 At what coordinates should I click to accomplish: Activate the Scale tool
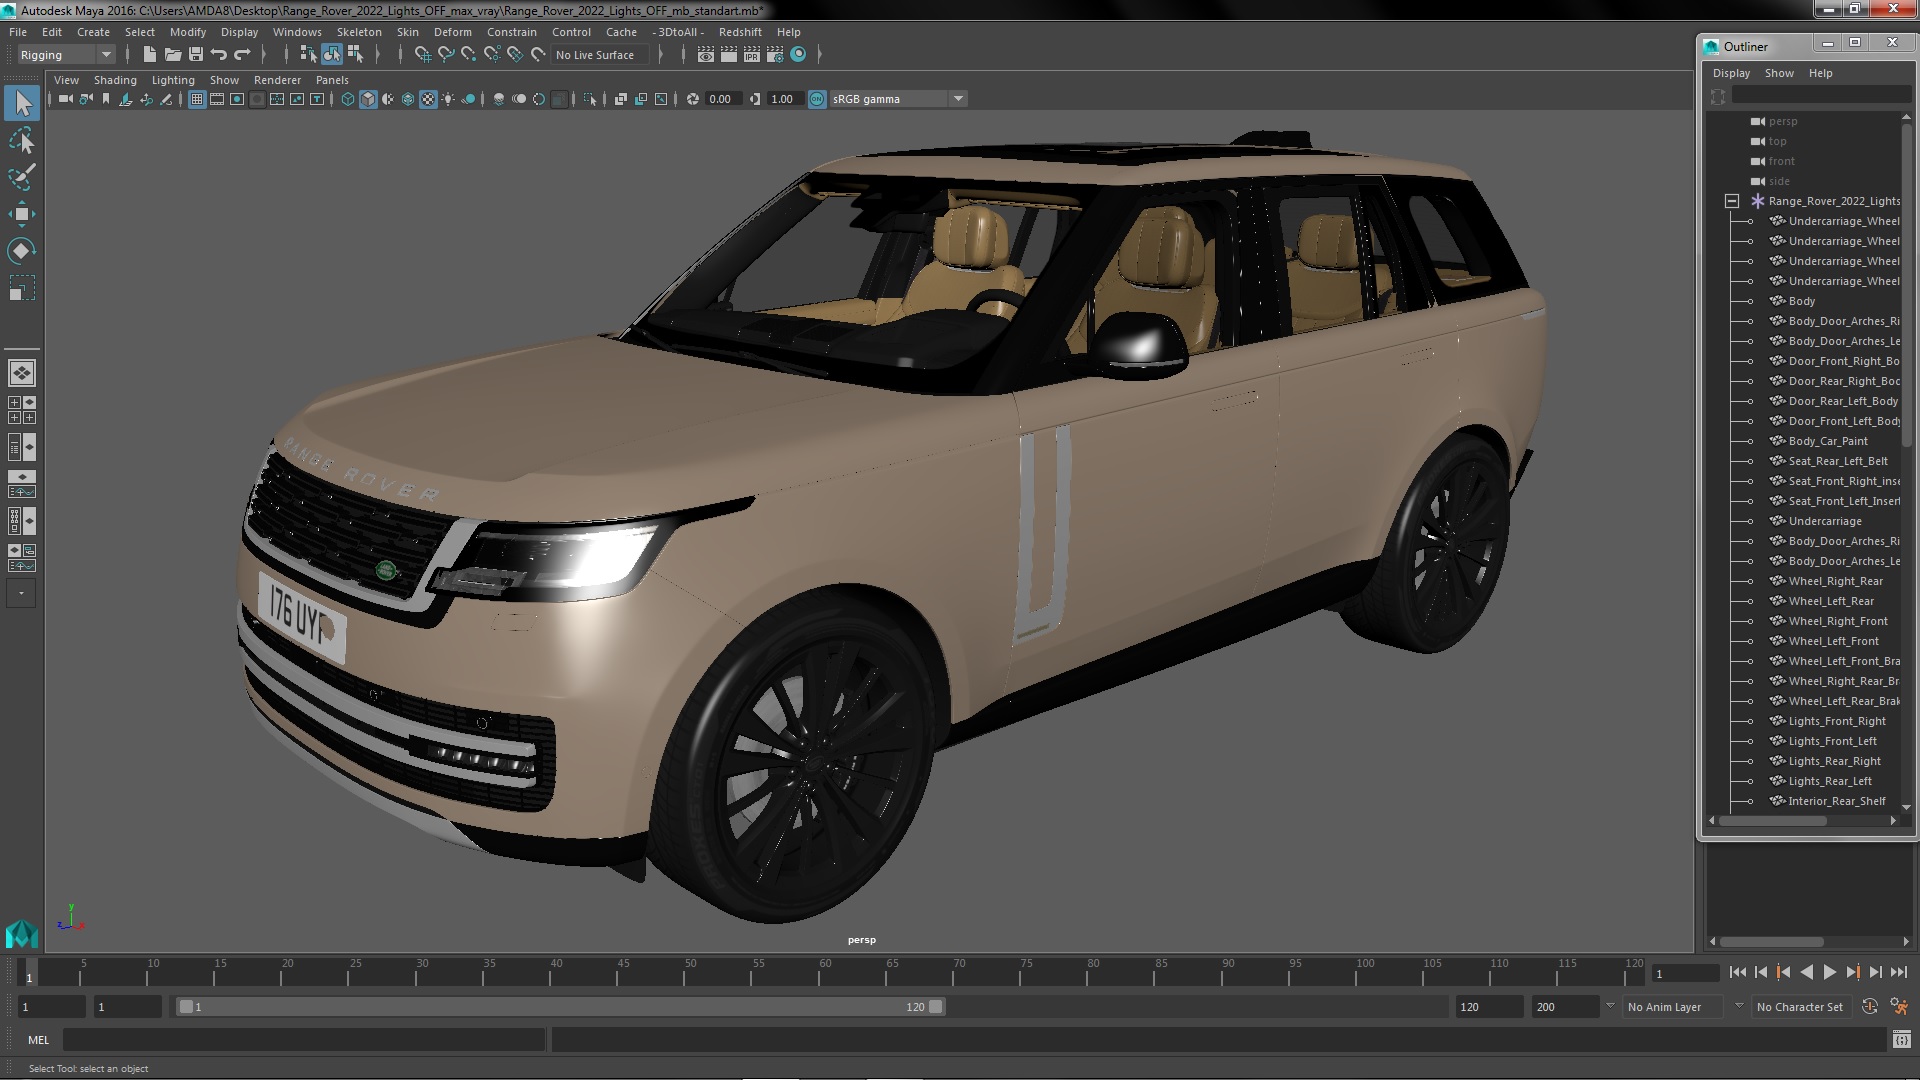click(x=22, y=288)
